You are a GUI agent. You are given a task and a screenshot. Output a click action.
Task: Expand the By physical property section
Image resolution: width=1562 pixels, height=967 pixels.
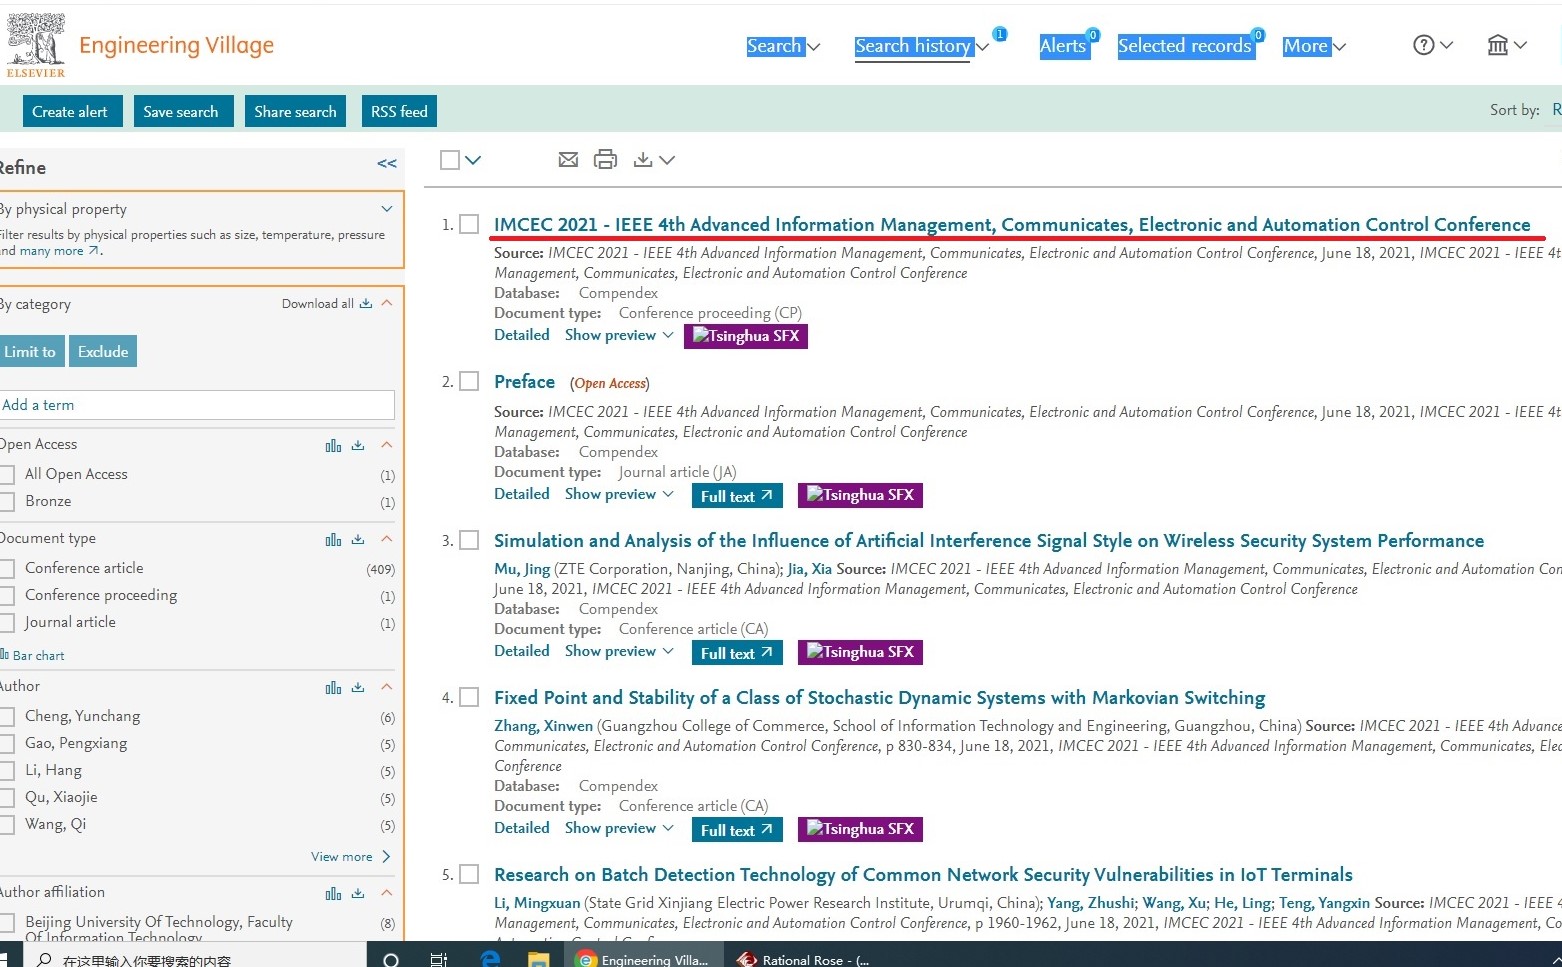(387, 208)
